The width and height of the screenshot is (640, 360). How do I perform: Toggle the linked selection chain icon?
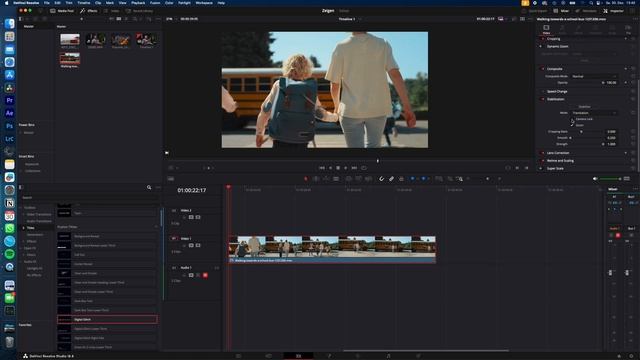391,179
